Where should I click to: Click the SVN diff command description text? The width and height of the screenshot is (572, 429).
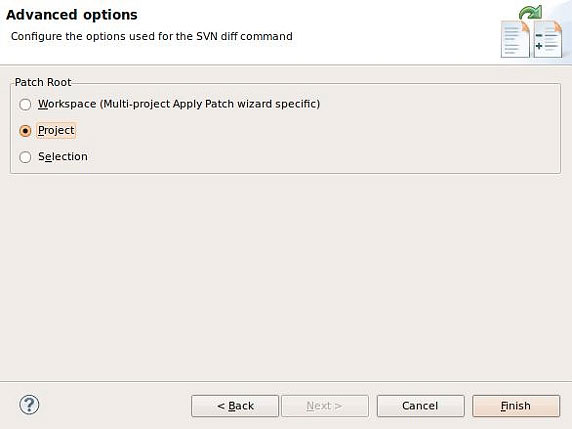pyautogui.click(x=152, y=36)
